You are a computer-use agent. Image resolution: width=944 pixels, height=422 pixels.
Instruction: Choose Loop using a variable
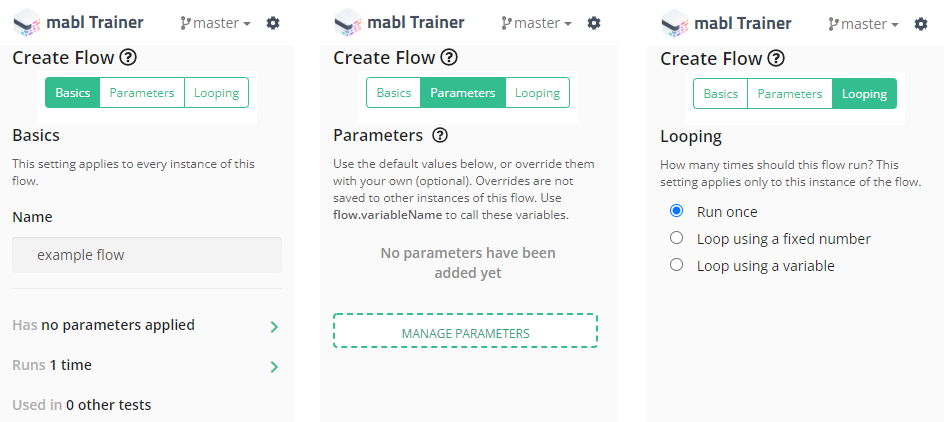click(x=676, y=265)
